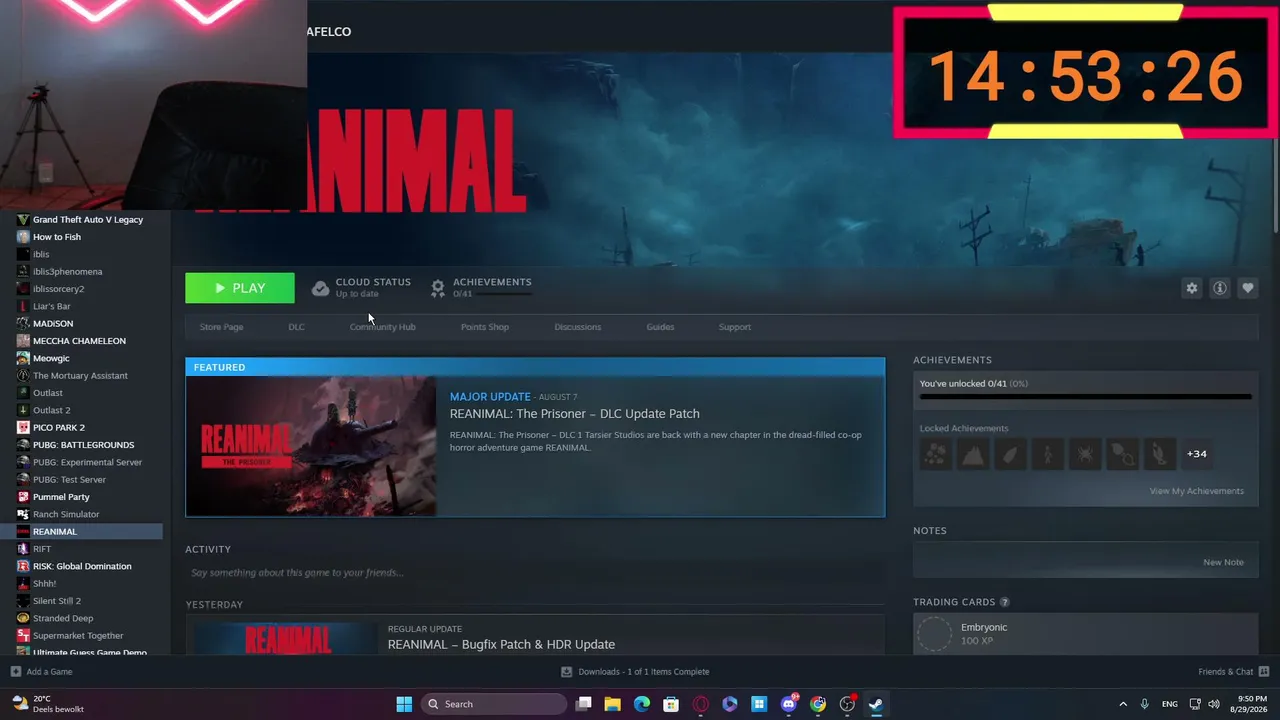This screenshot has height=720, width=1280.
Task: Click 'Downloads - 1 of 1 Items Complete' status
Action: 643,672
